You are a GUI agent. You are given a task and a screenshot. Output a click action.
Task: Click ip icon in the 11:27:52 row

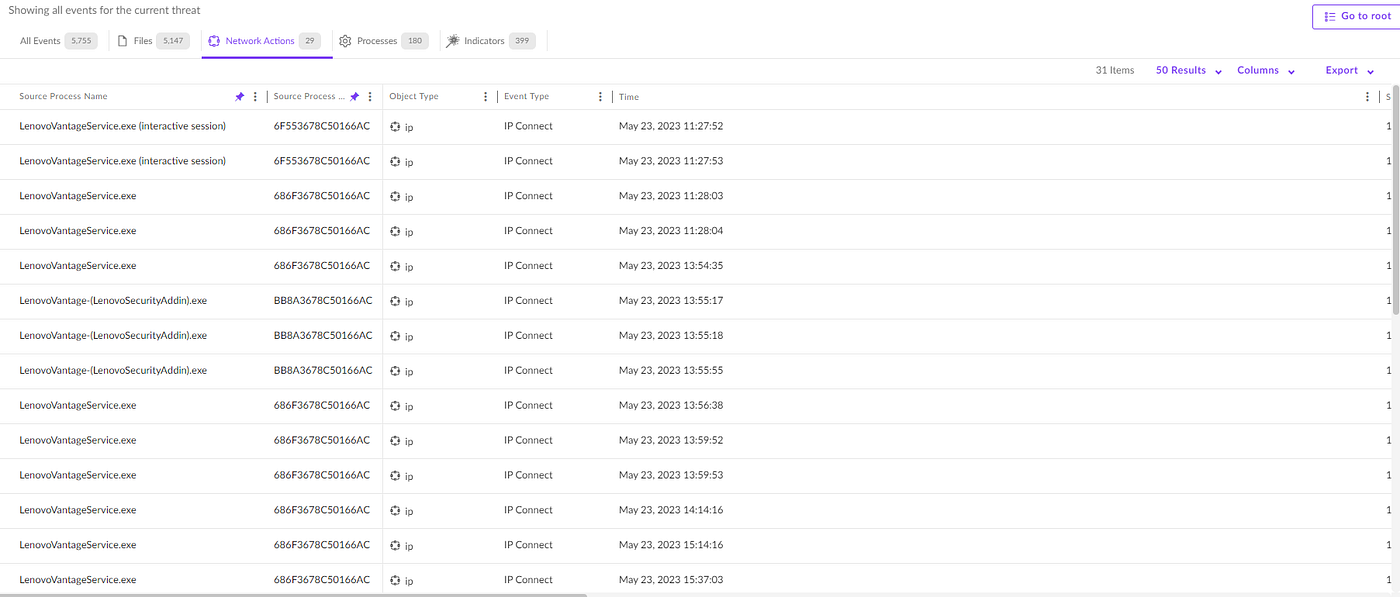[x=395, y=127]
